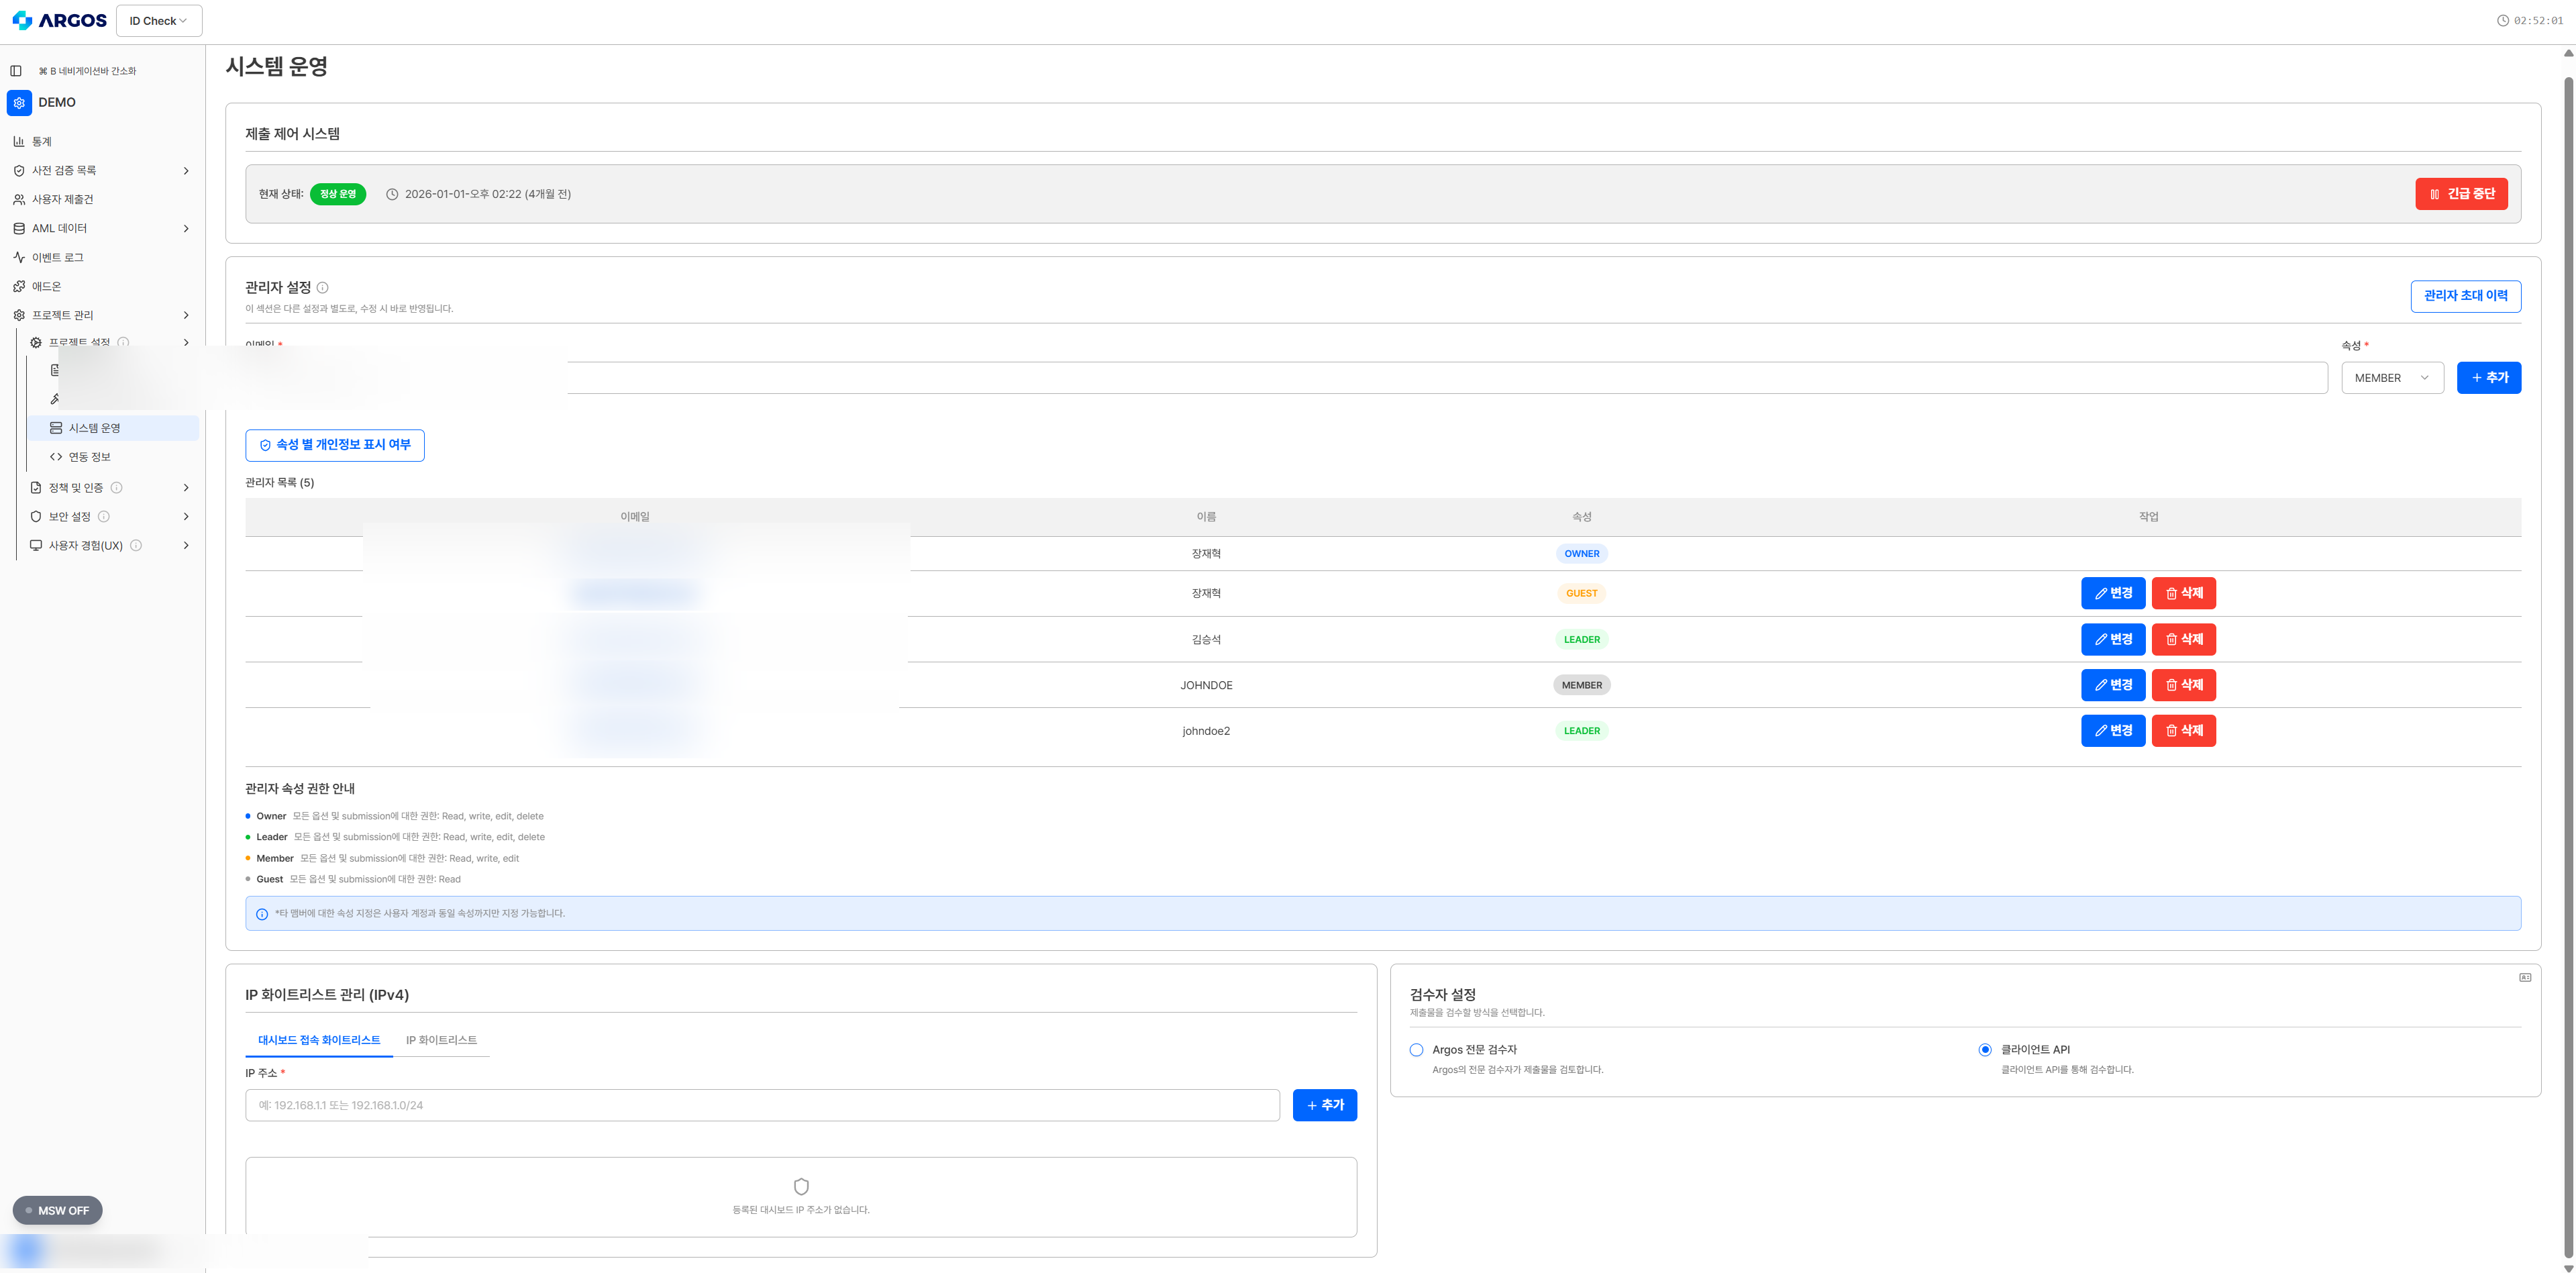Toggle the MSW OFF switch

[x=58, y=1210]
